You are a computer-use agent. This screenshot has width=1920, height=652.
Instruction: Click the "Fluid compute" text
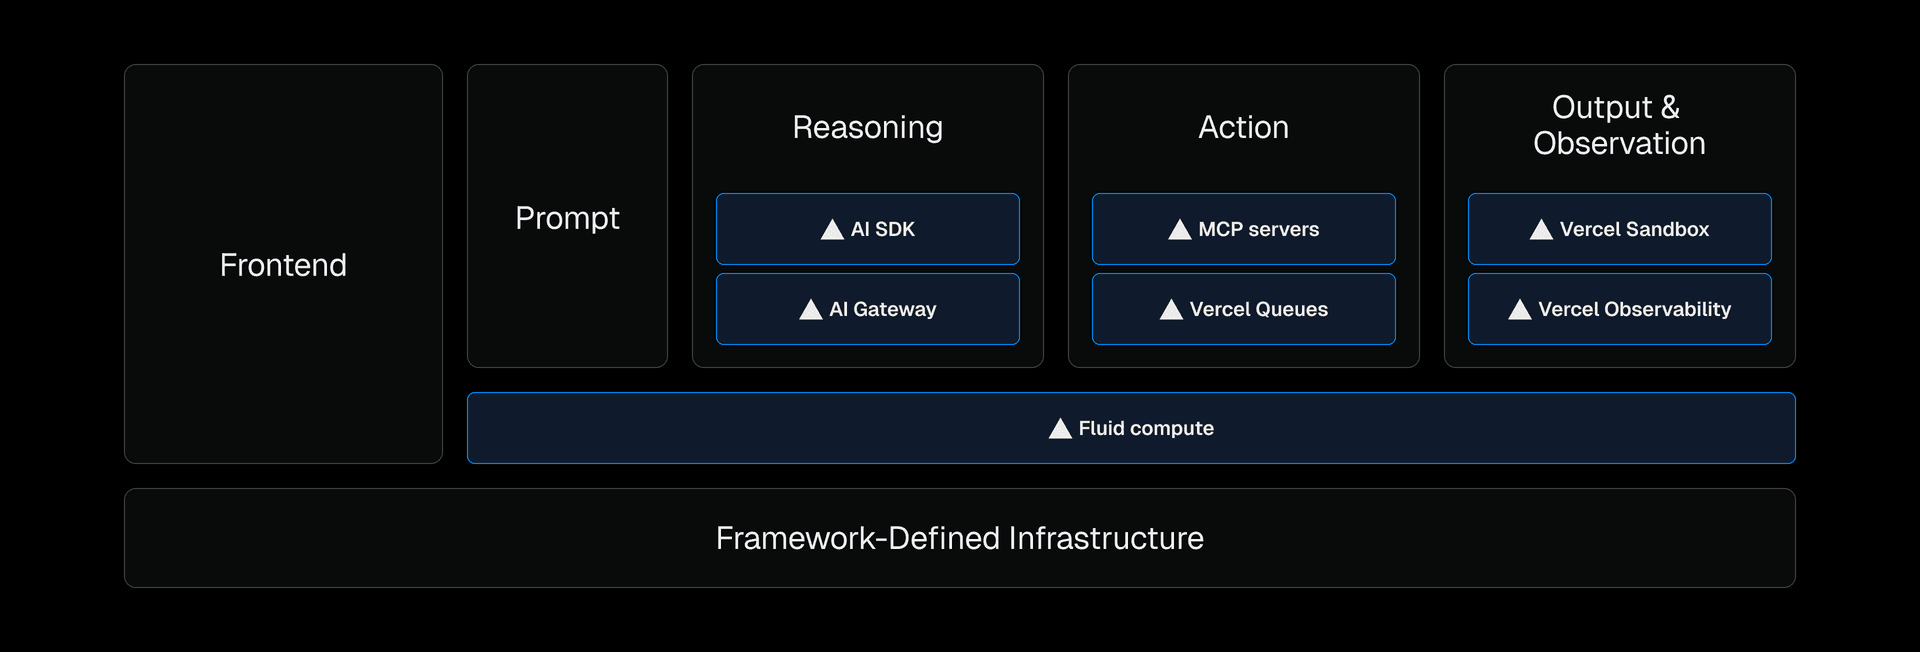point(1146,428)
